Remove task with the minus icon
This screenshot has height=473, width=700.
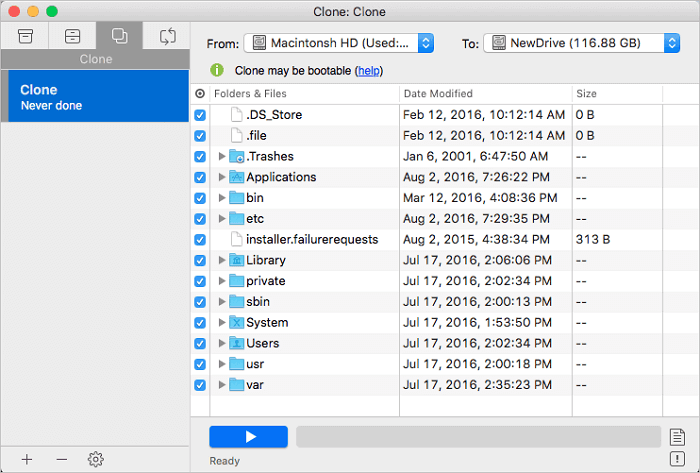point(61,459)
